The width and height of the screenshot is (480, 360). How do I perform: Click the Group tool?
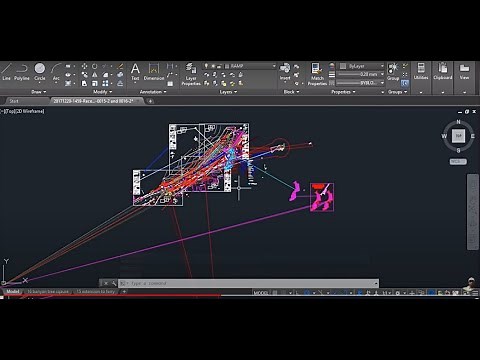coord(393,72)
